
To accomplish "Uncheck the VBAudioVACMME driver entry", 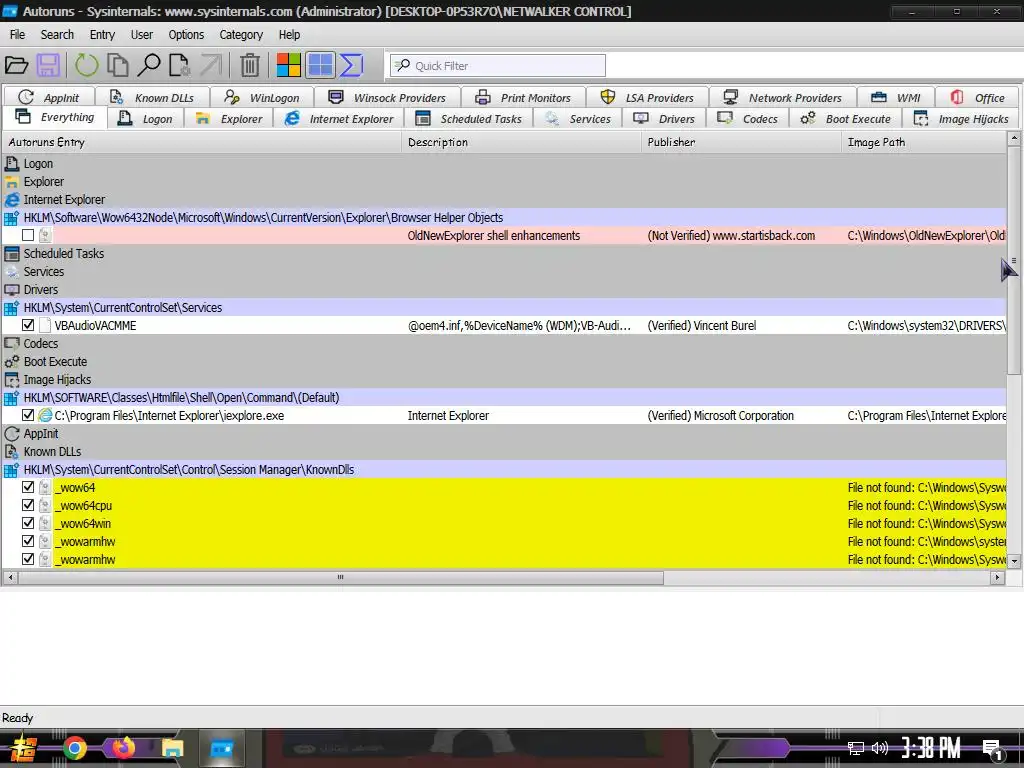I will (x=28, y=325).
